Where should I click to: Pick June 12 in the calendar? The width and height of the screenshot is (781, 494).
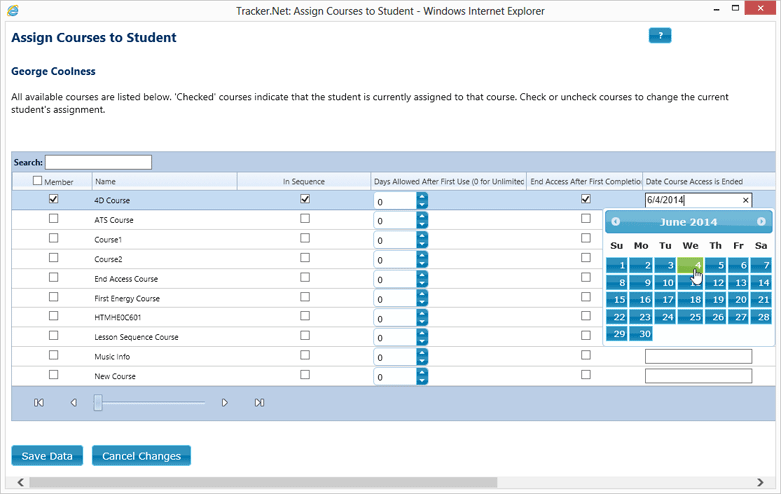[x=715, y=282]
